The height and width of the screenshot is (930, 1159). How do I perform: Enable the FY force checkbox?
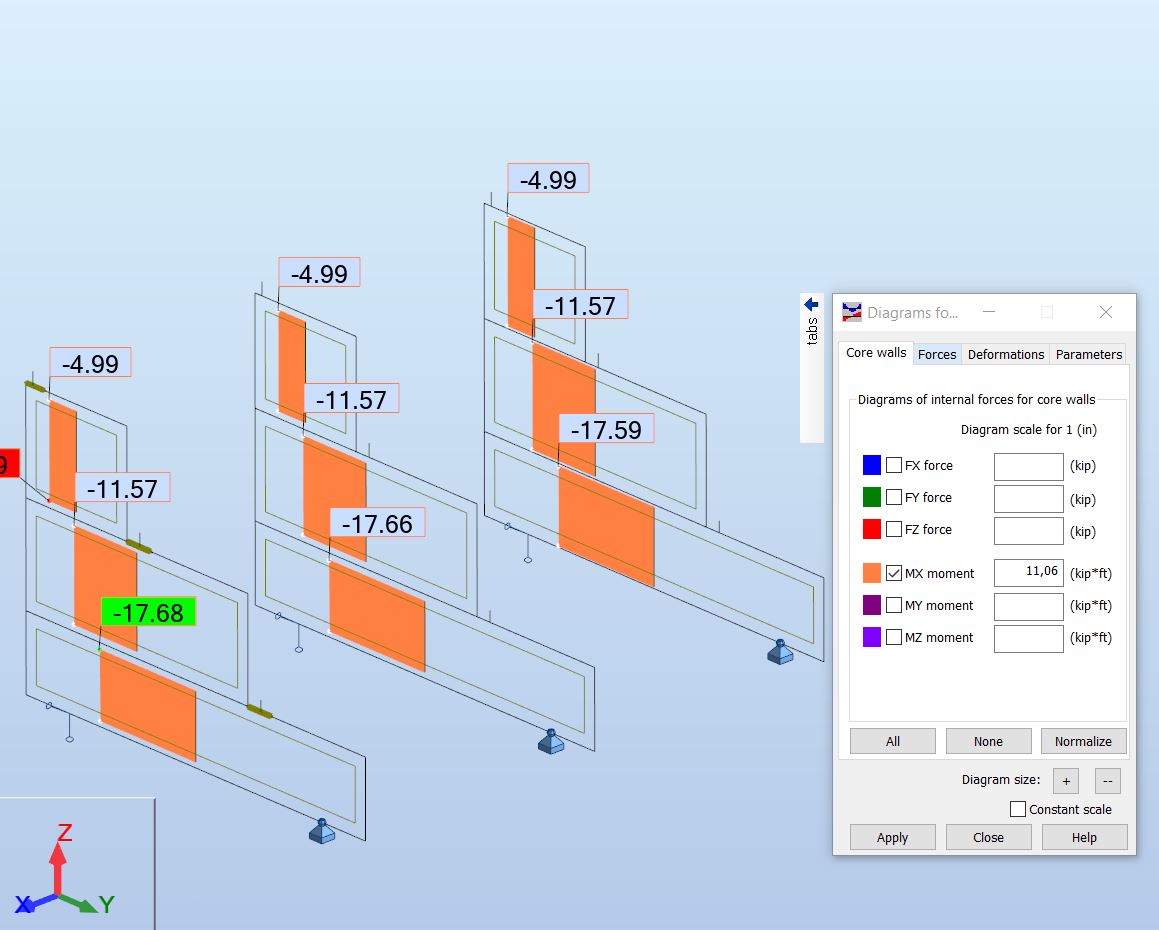click(894, 497)
